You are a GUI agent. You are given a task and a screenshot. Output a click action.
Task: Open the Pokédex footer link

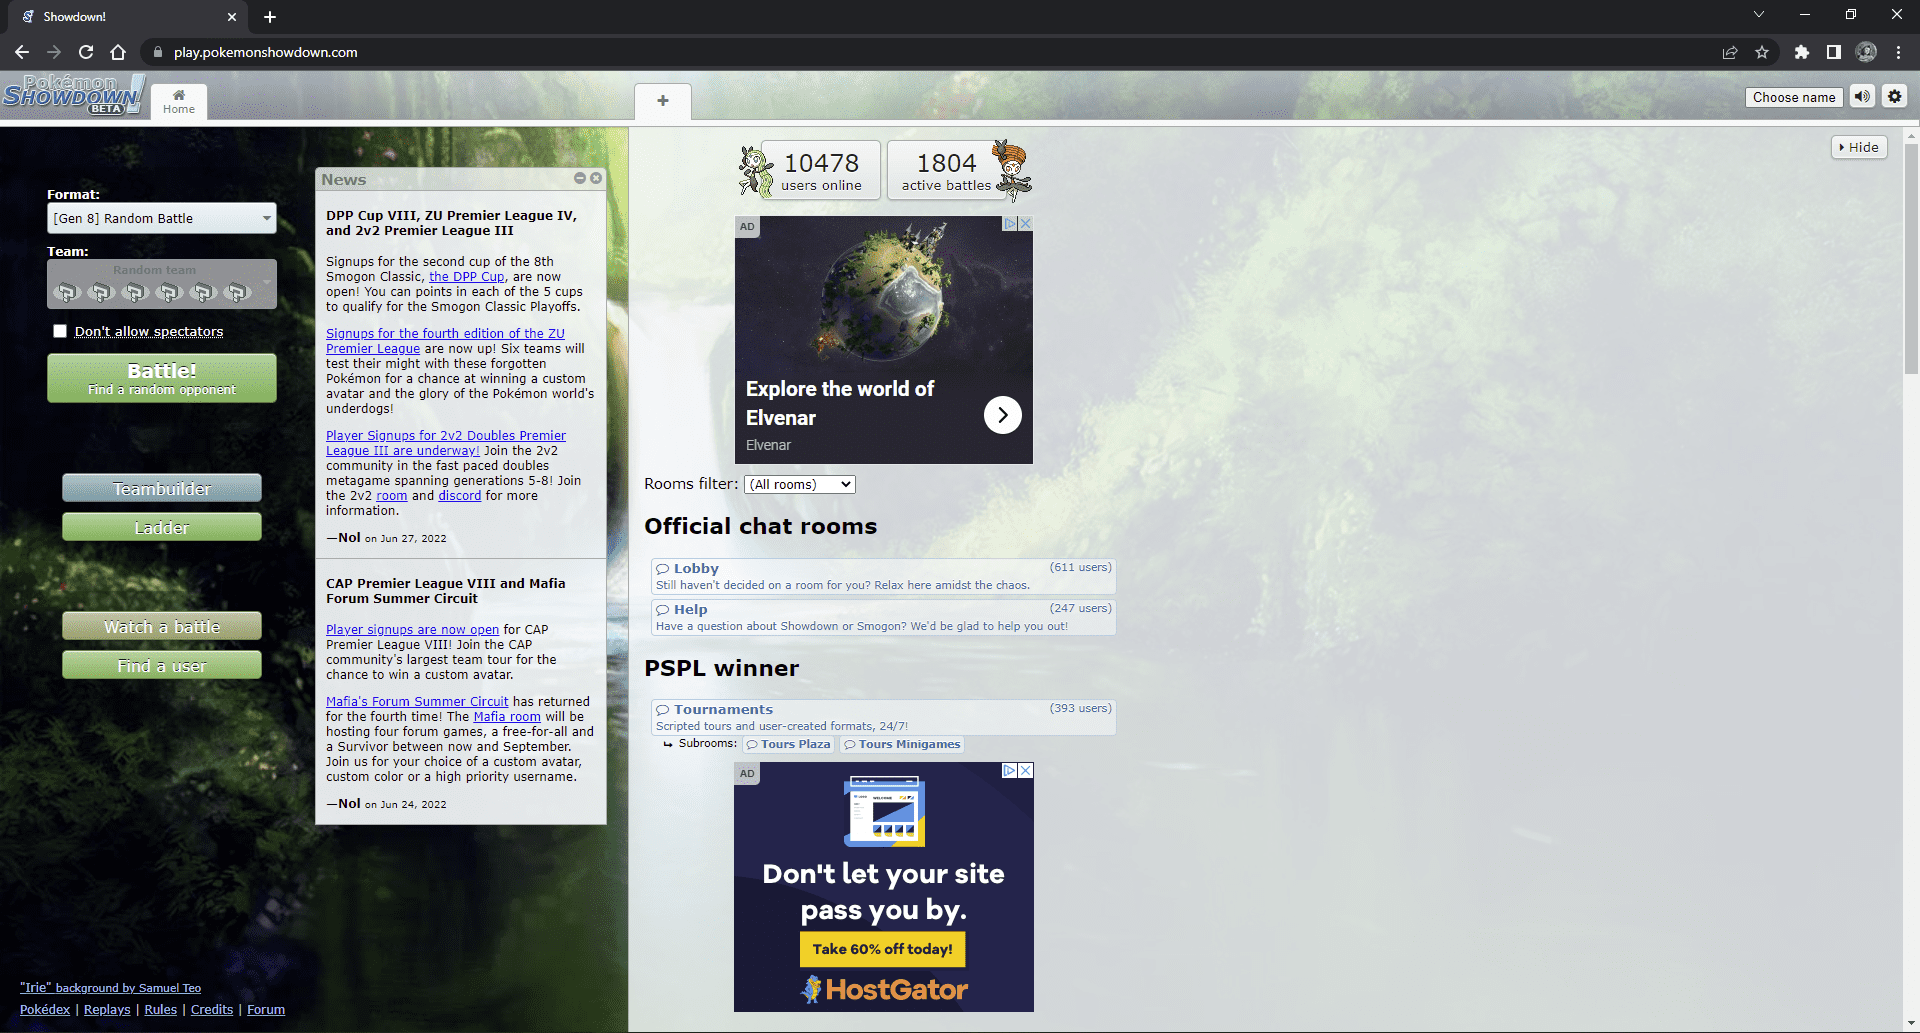[45, 1010]
